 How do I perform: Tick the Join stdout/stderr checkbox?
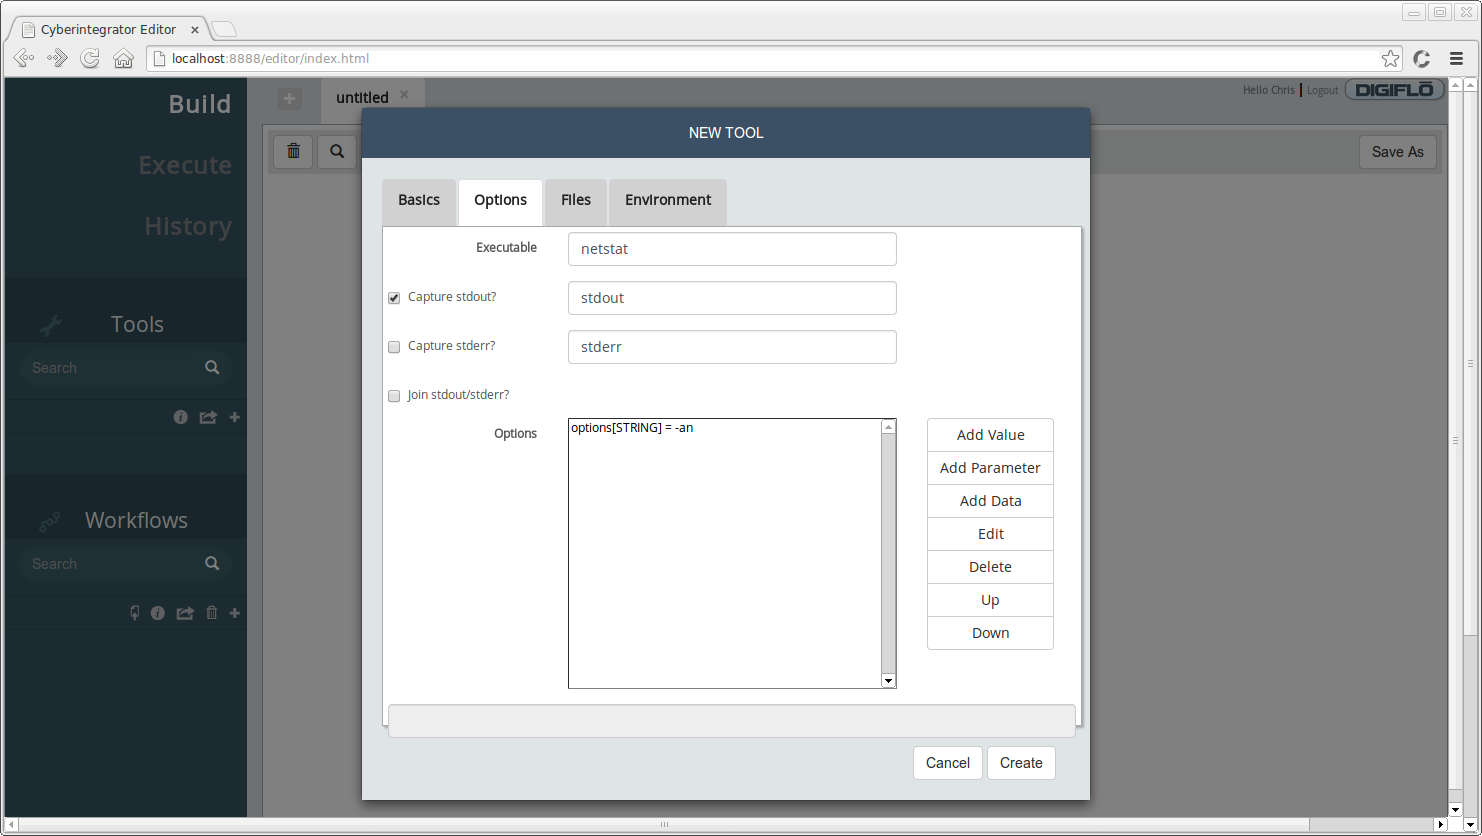(x=394, y=396)
